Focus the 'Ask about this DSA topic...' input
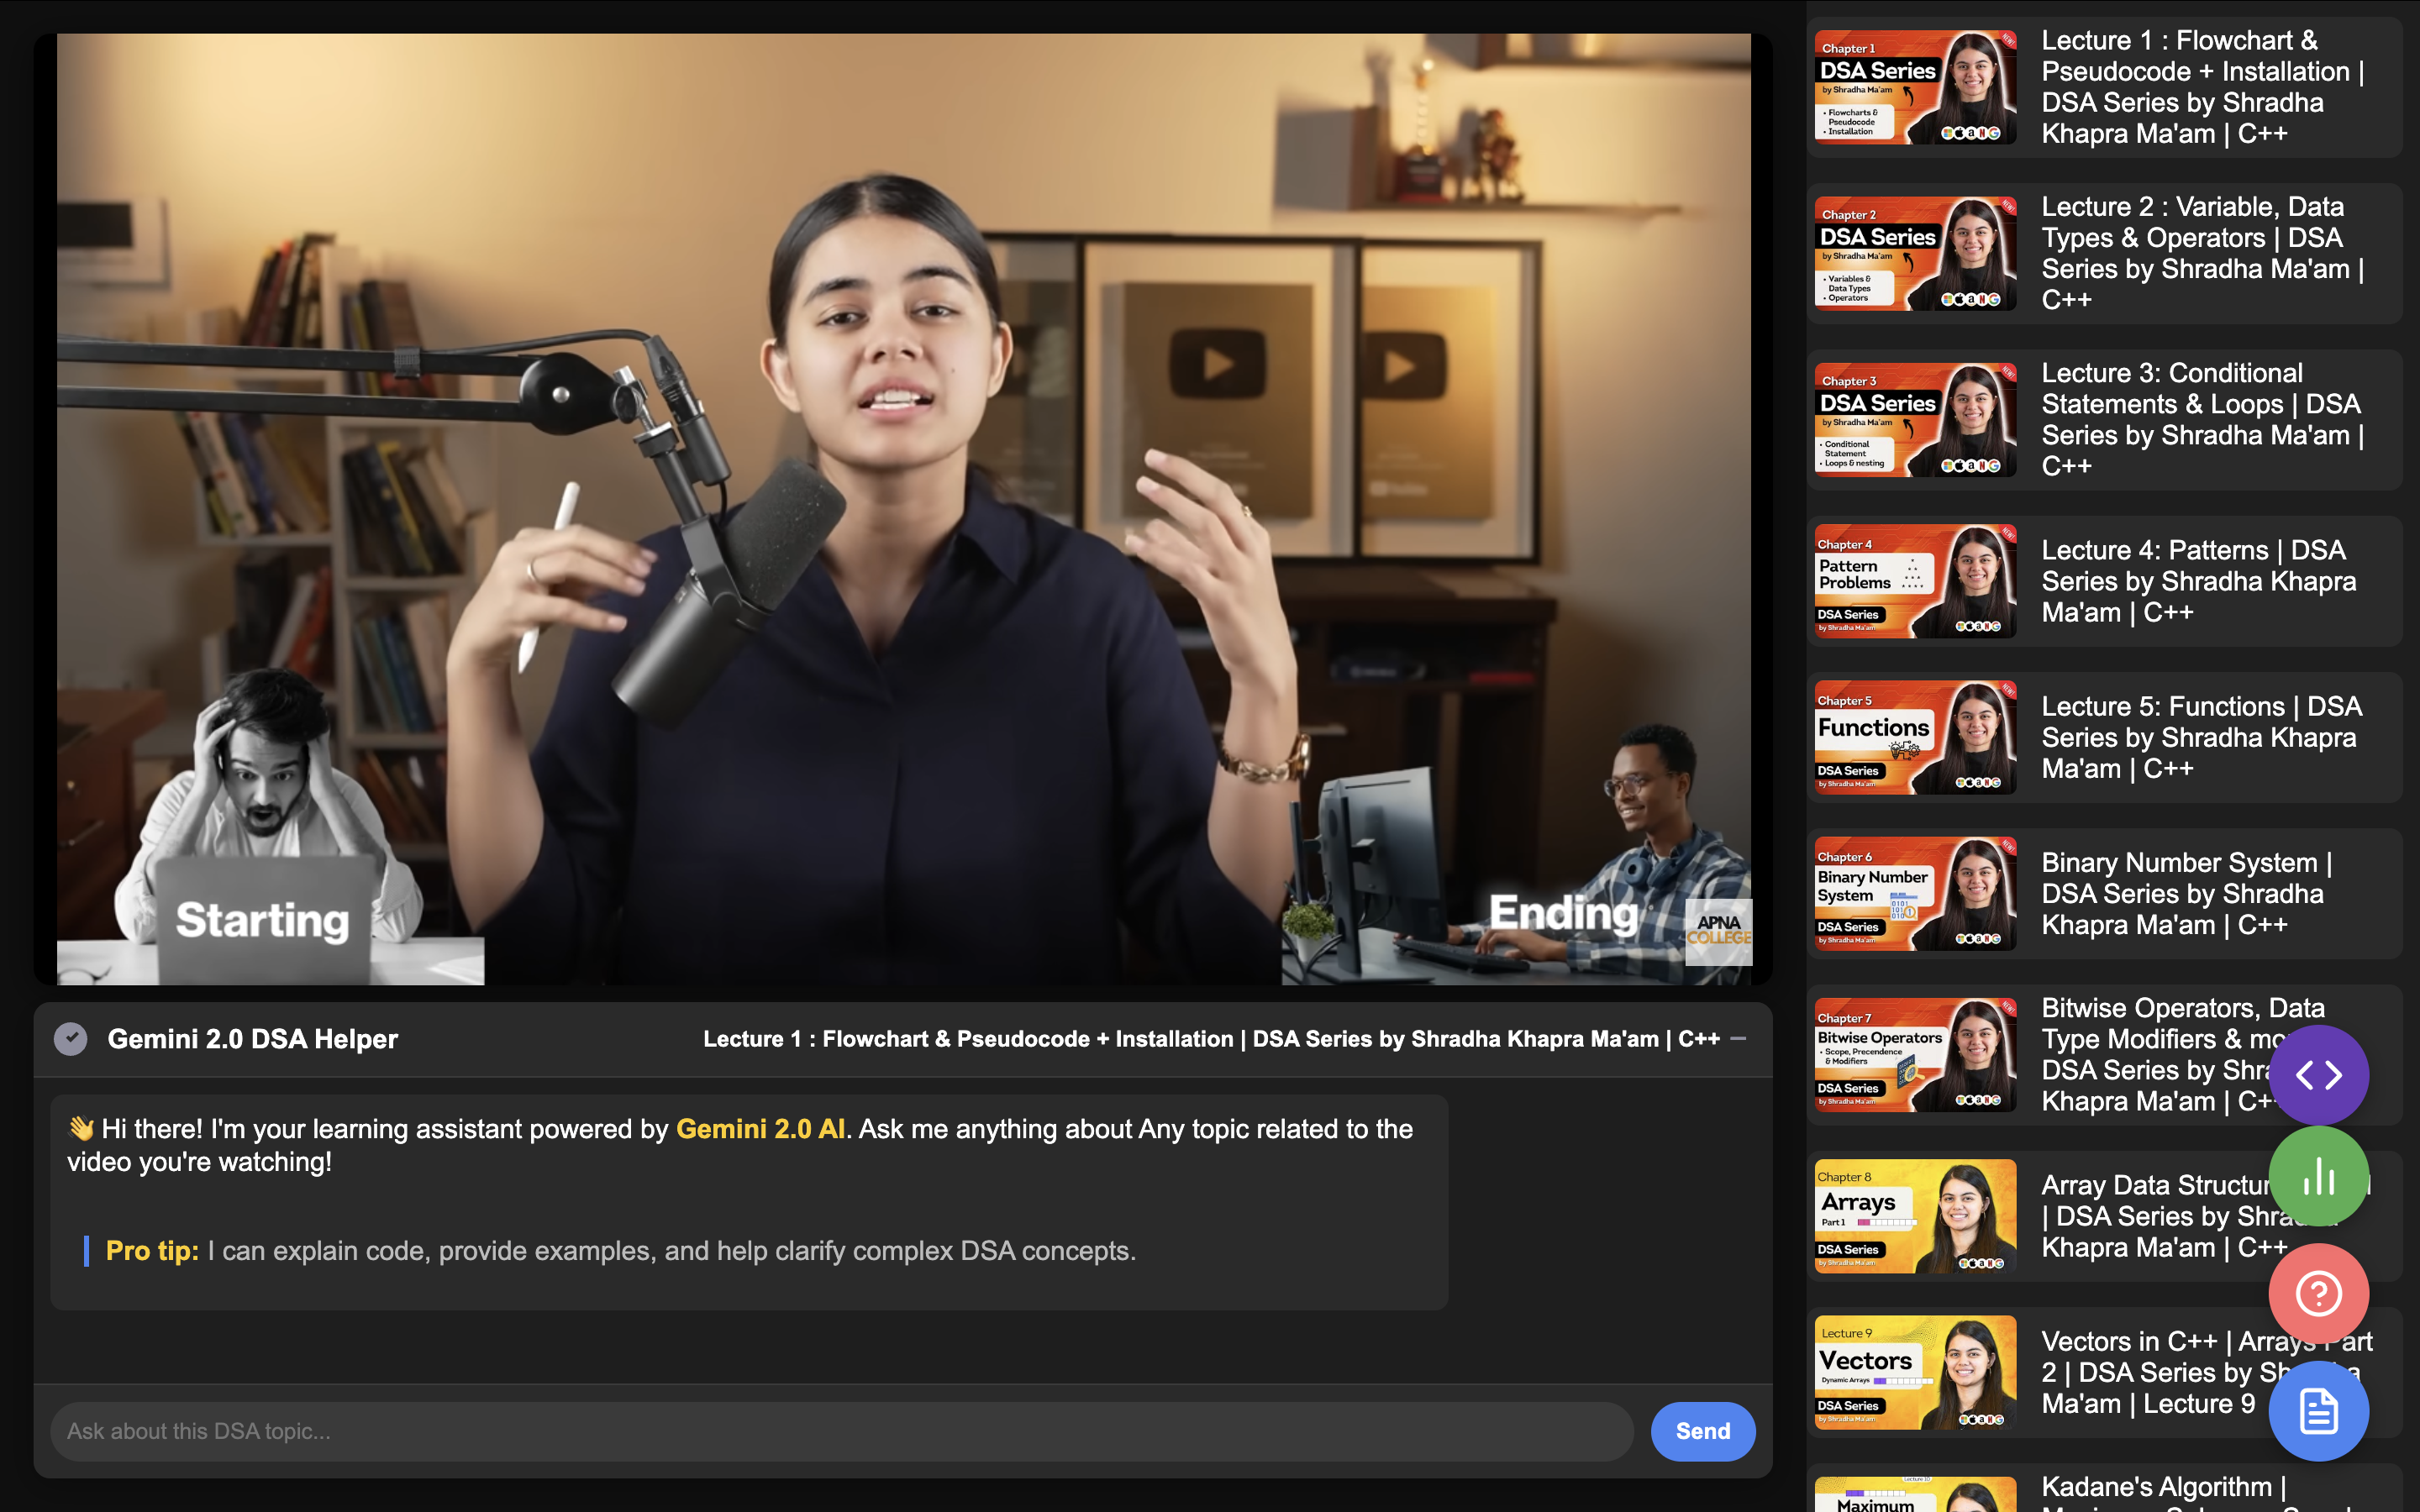 842,1431
